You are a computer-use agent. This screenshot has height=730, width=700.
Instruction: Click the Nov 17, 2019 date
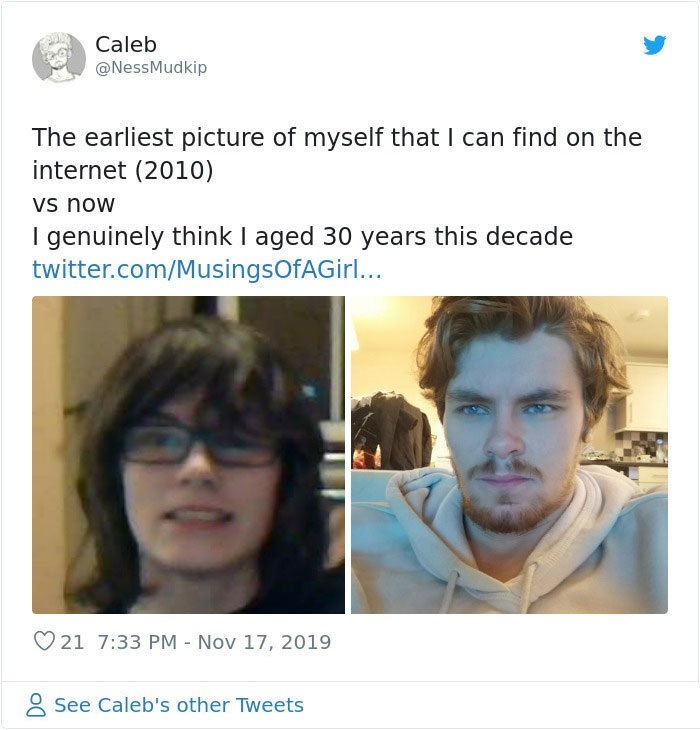point(264,642)
